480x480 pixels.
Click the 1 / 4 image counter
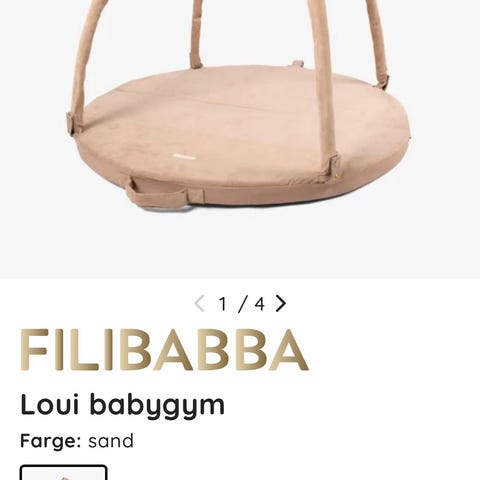241,304
